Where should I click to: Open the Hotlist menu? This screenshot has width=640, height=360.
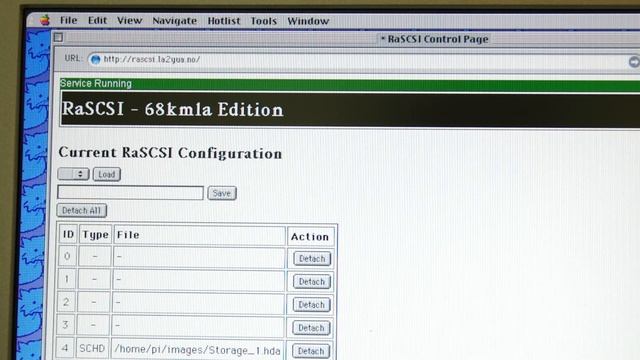click(x=224, y=21)
